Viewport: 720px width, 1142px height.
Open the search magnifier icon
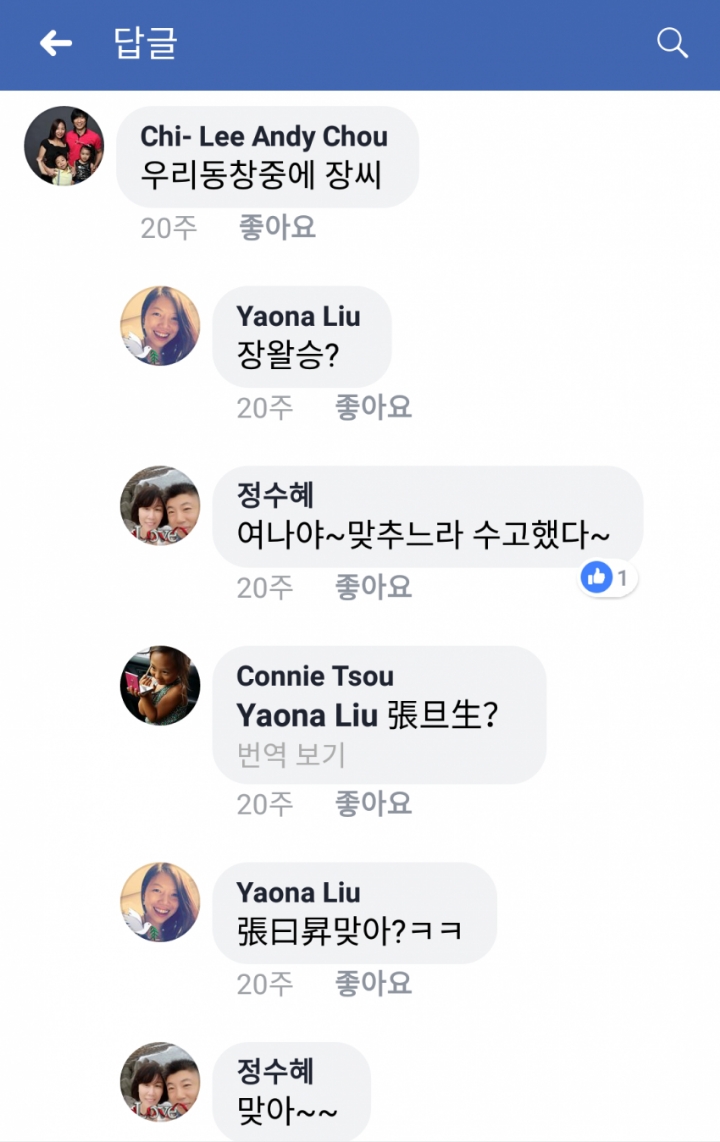(672, 43)
